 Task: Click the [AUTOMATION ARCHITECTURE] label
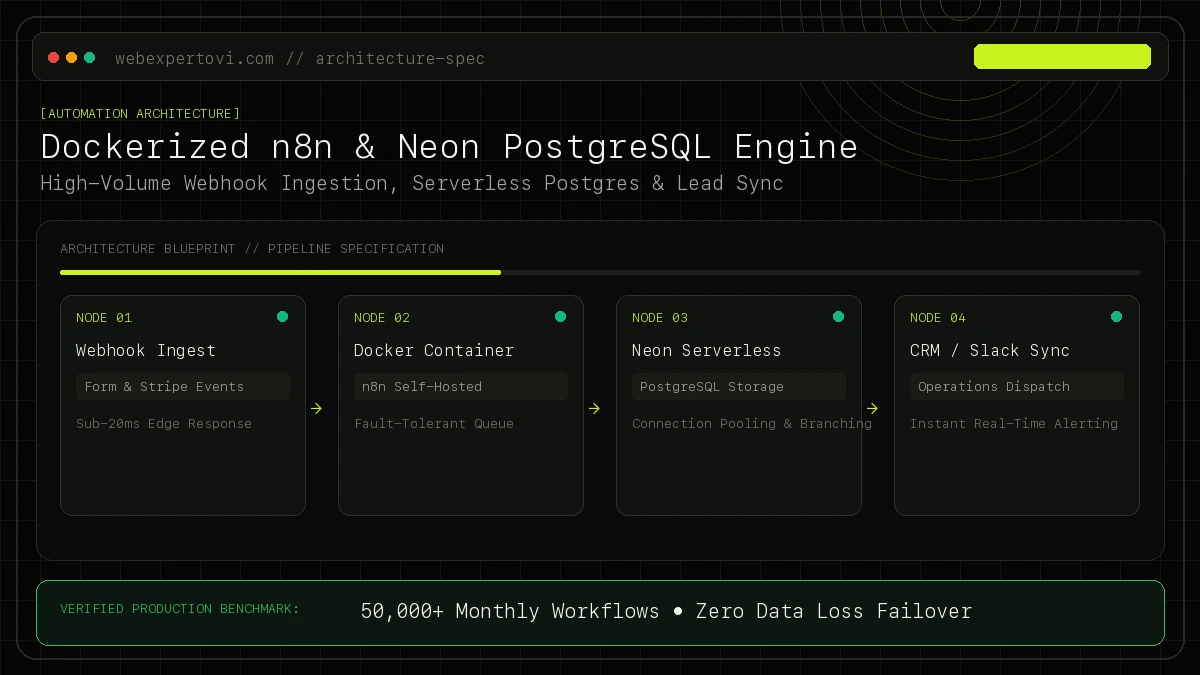pyautogui.click(x=140, y=114)
